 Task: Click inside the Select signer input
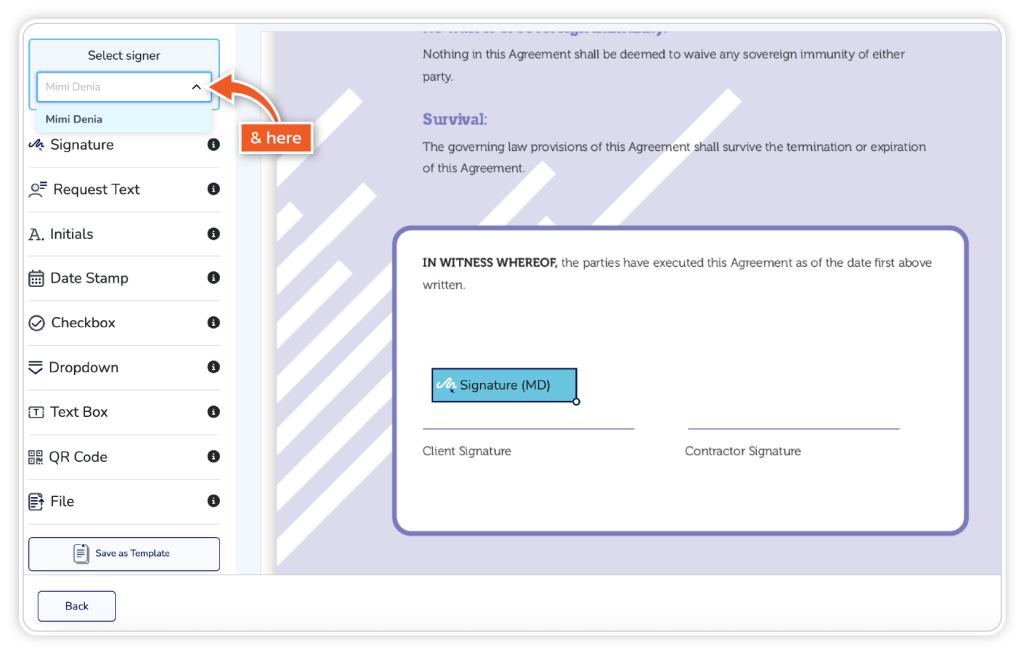point(112,87)
